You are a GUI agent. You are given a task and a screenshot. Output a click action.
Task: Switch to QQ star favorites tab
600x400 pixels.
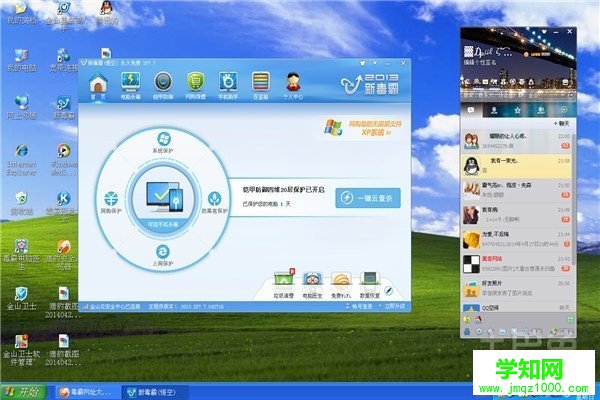[x=517, y=110]
